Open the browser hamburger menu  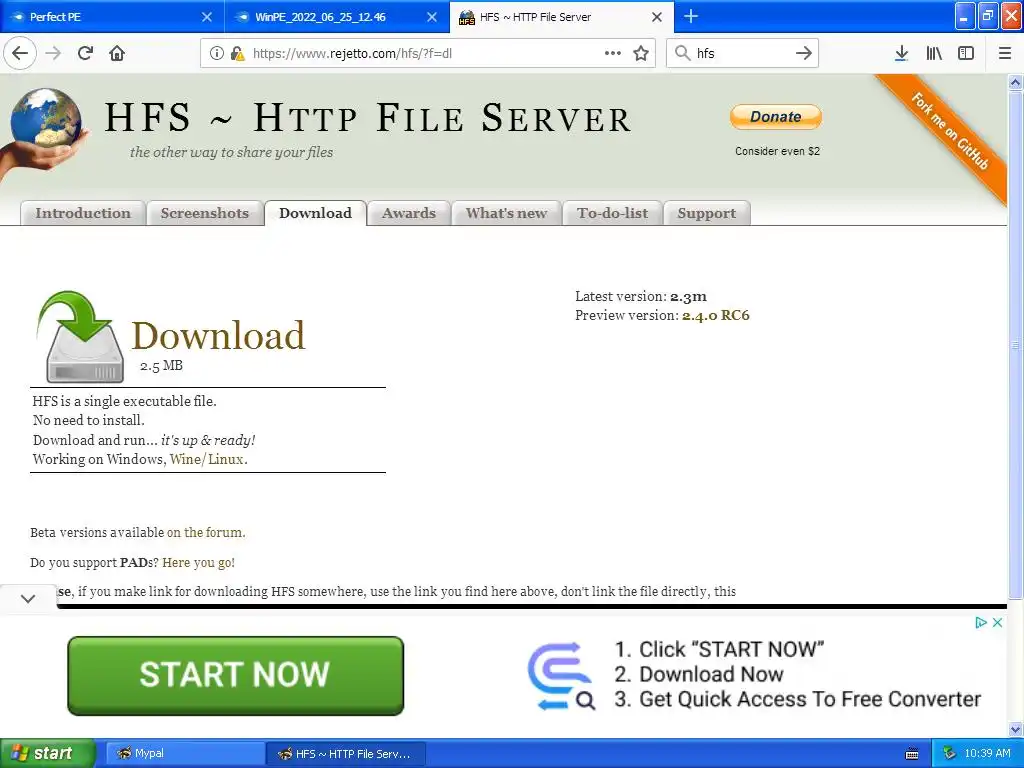(x=1005, y=53)
